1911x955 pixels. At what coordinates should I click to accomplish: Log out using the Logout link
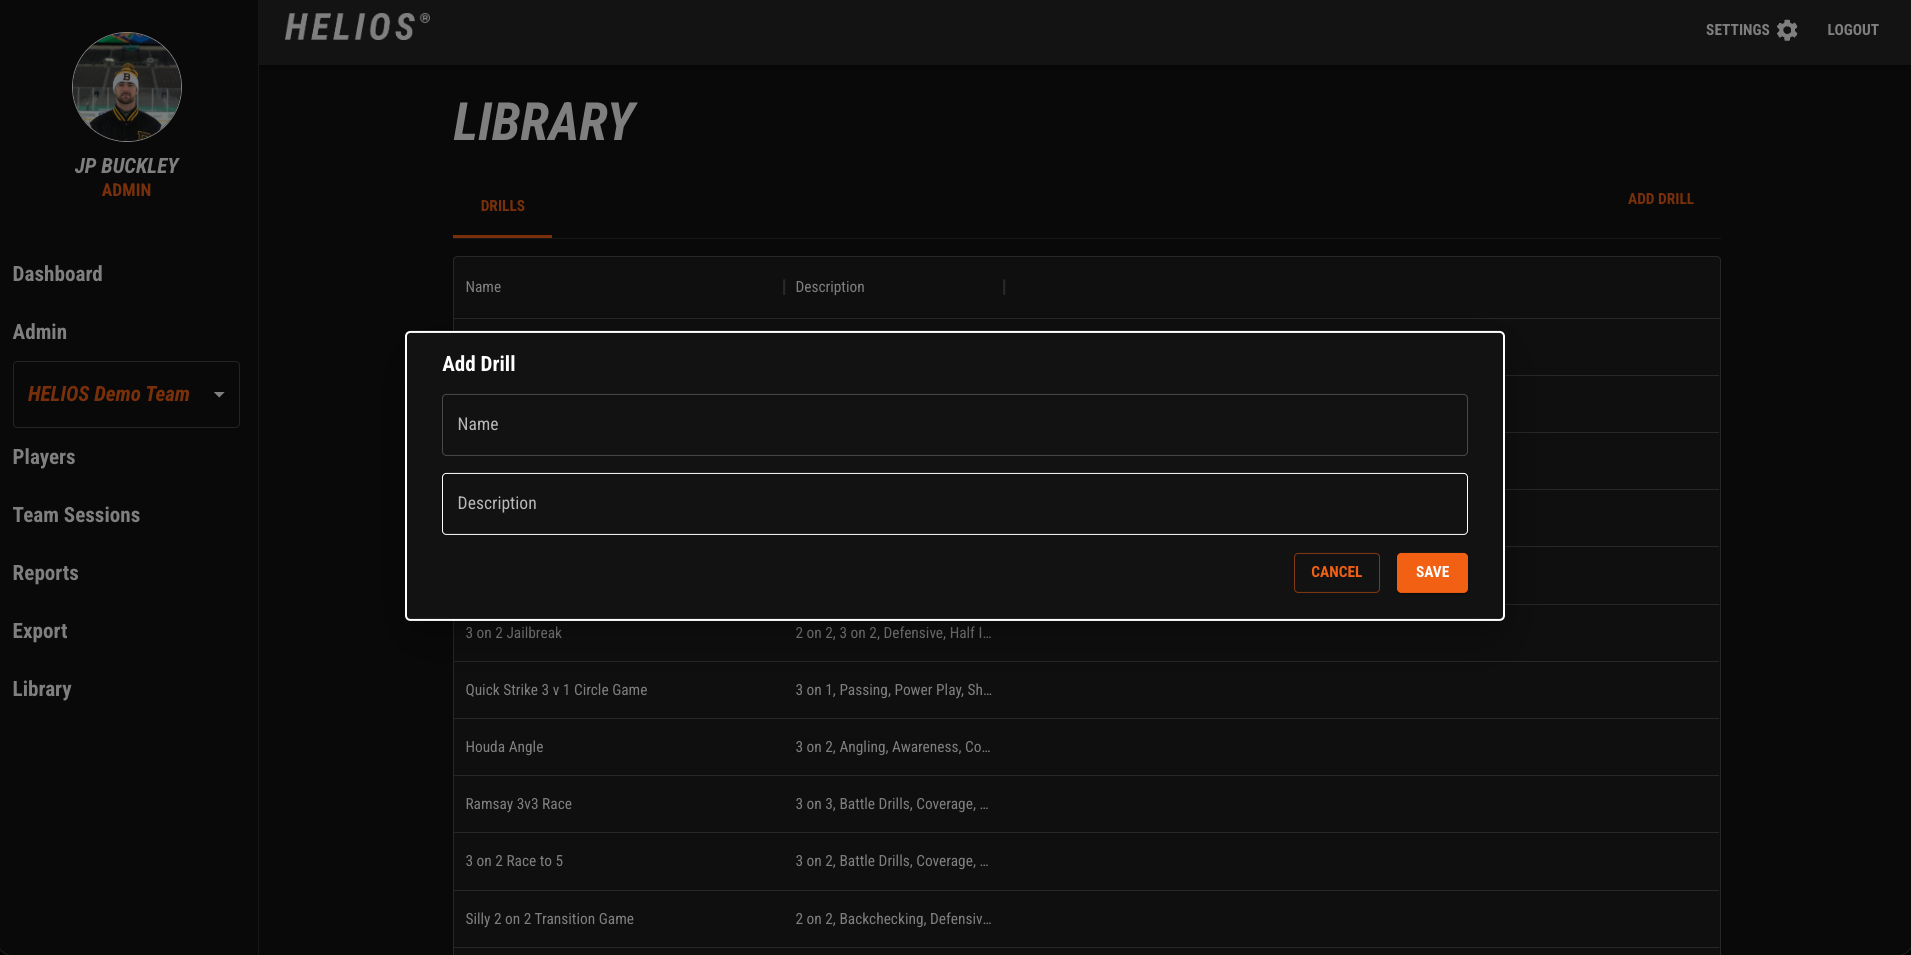pos(1852,30)
